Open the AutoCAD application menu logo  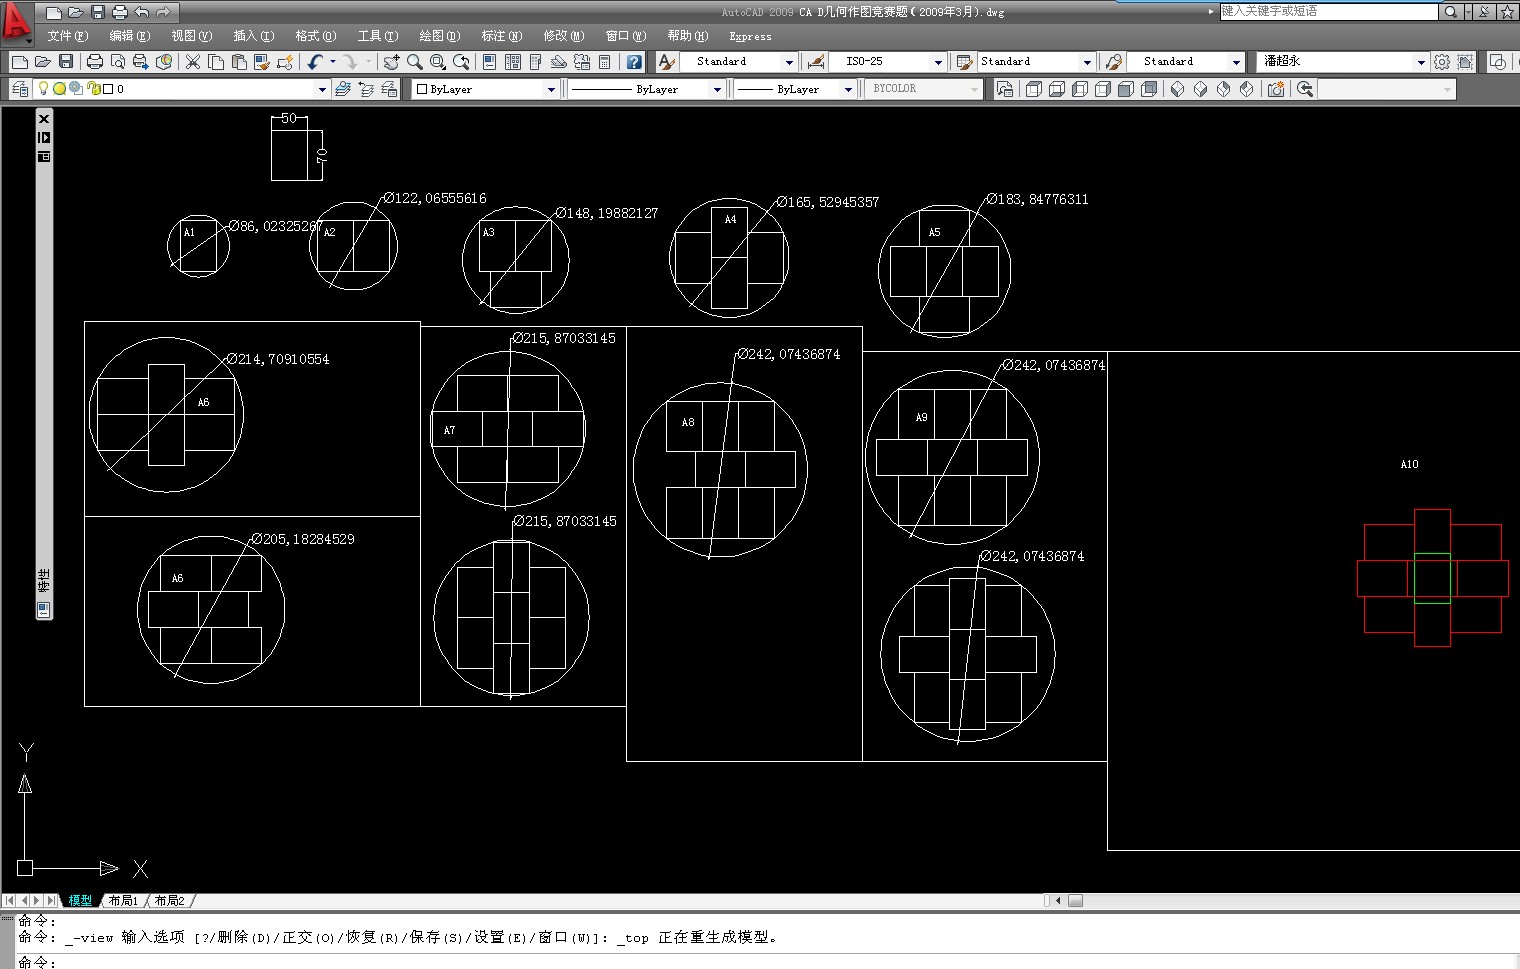point(16,22)
